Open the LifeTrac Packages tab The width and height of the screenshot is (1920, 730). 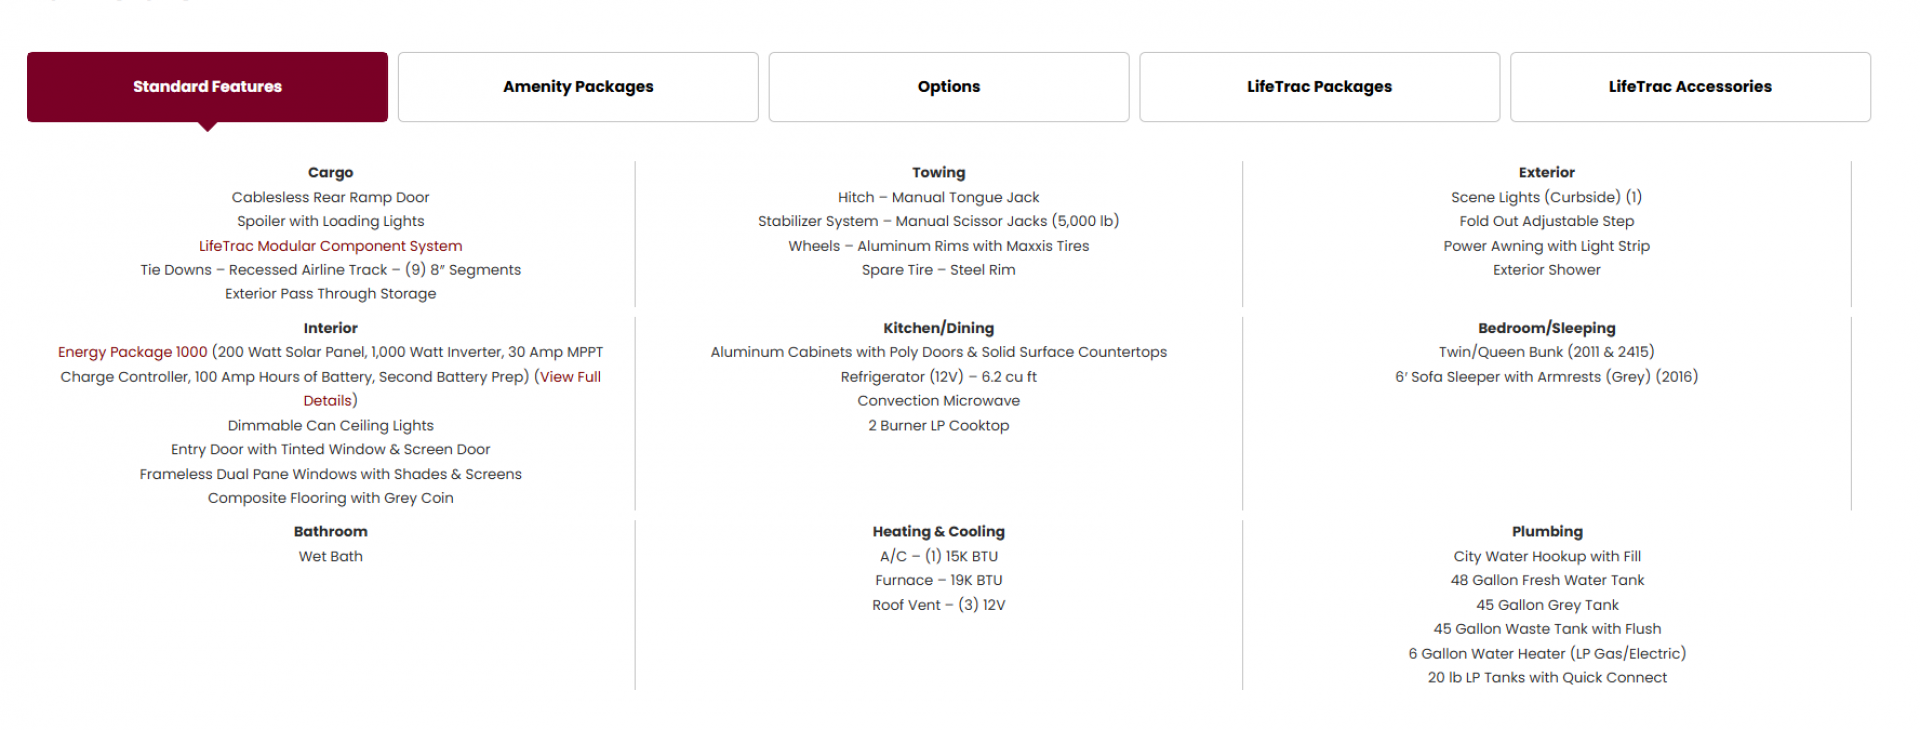1319,87
